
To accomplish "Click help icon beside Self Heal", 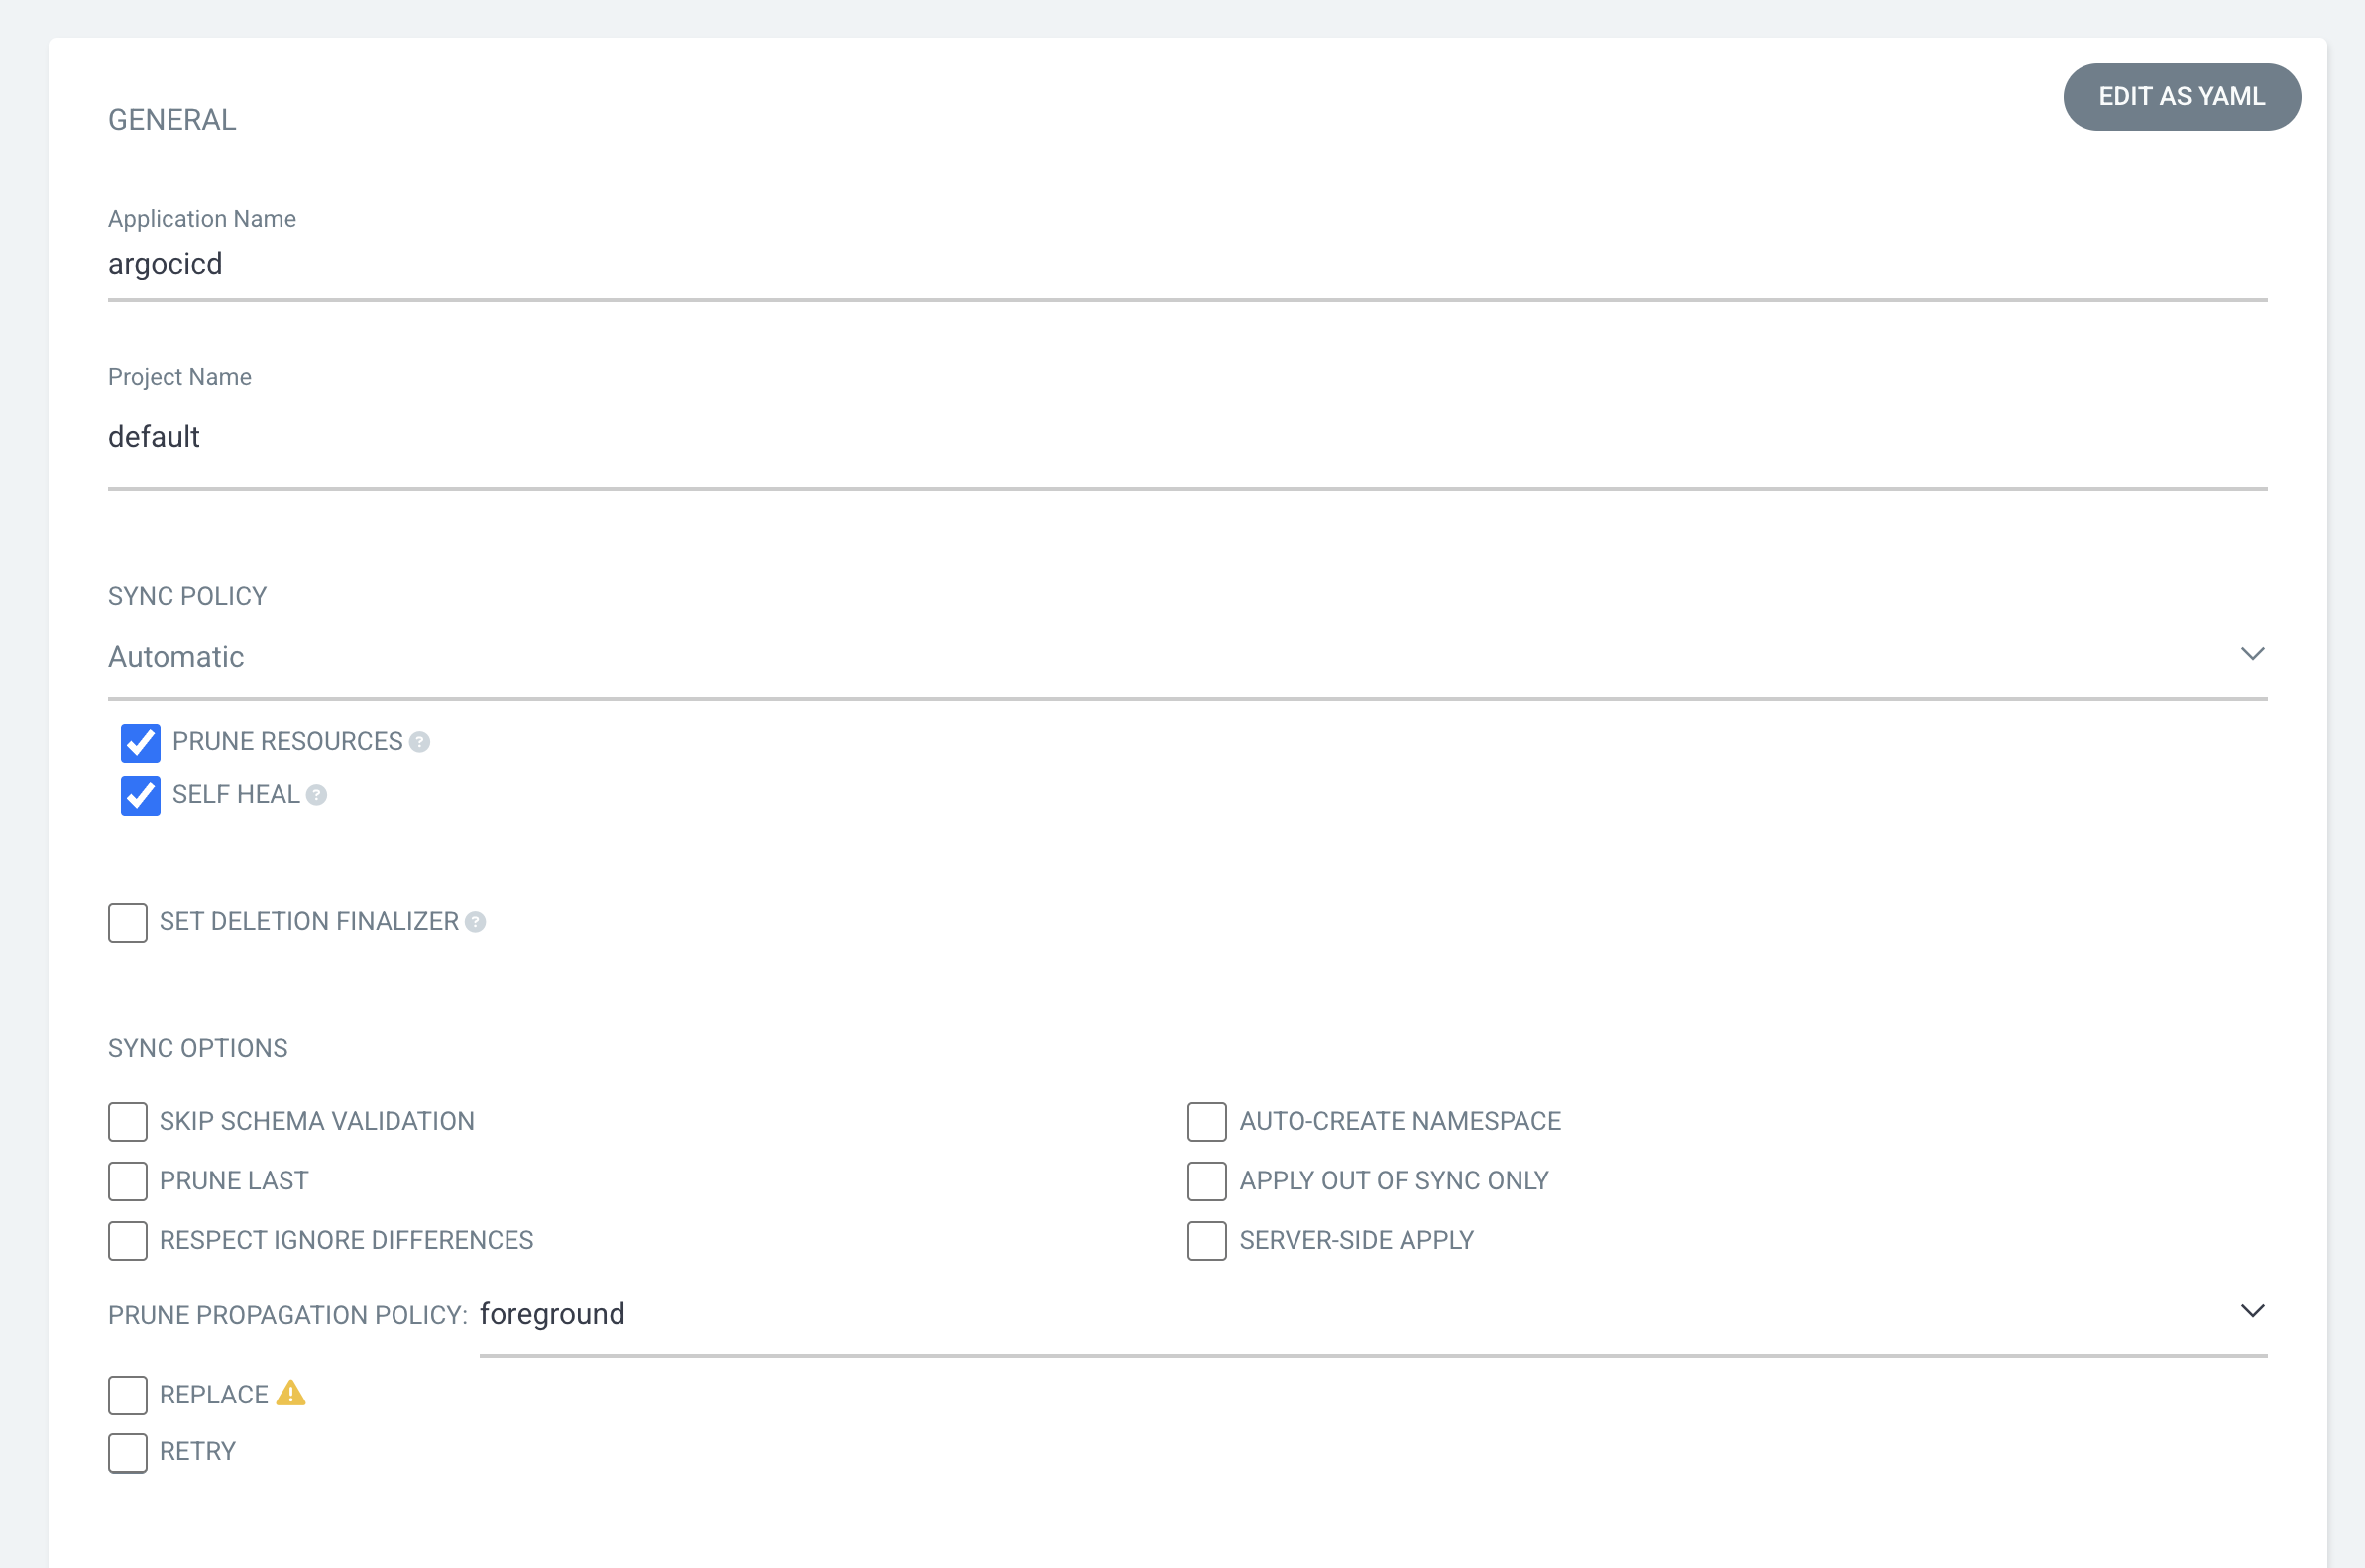I will coord(316,795).
